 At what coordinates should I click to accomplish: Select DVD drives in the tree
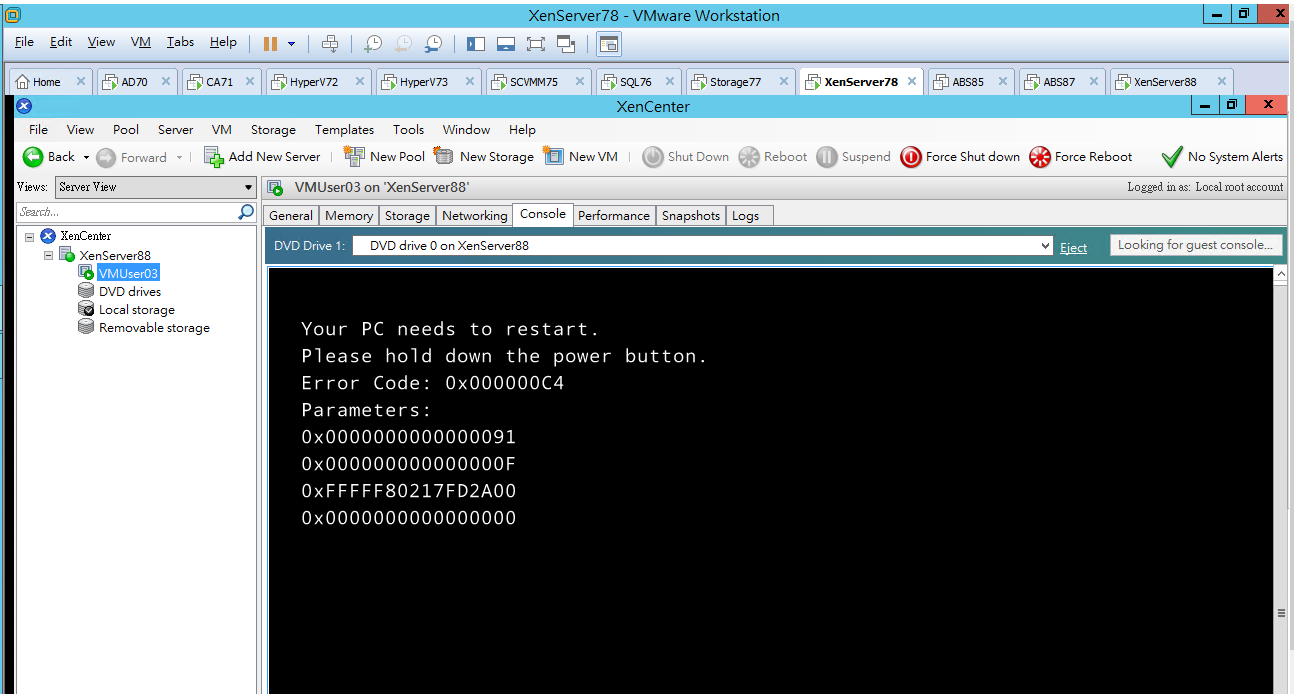[130, 292]
